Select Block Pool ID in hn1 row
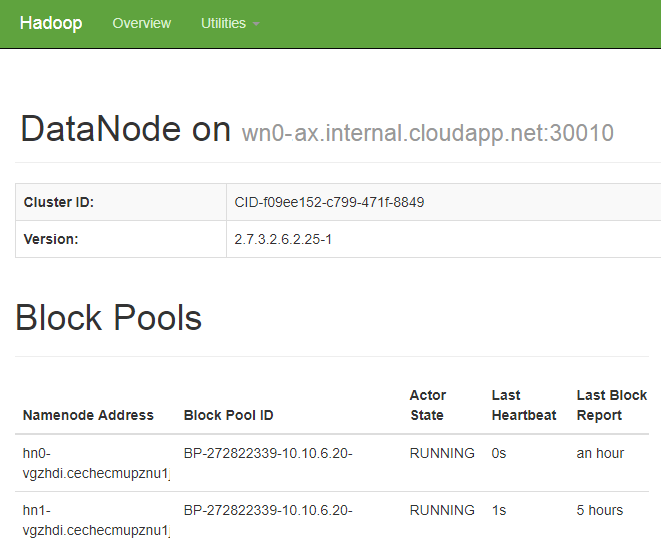This screenshot has width=661, height=560. click(268, 510)
